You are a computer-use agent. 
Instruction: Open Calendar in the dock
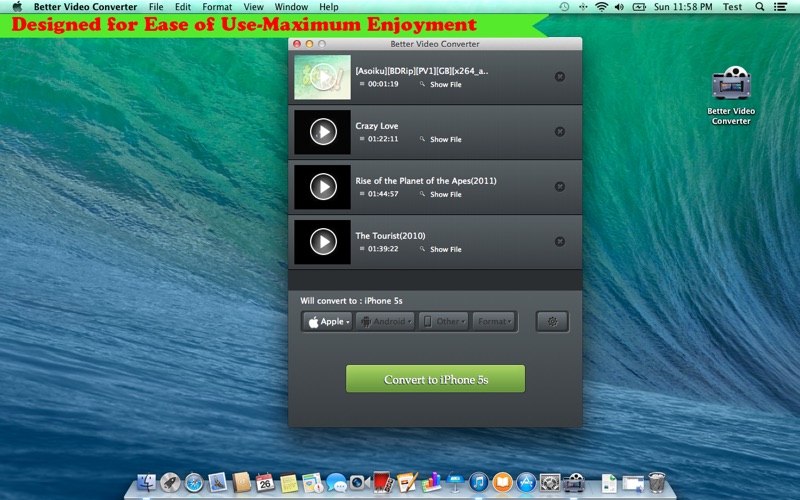(265, 482)
